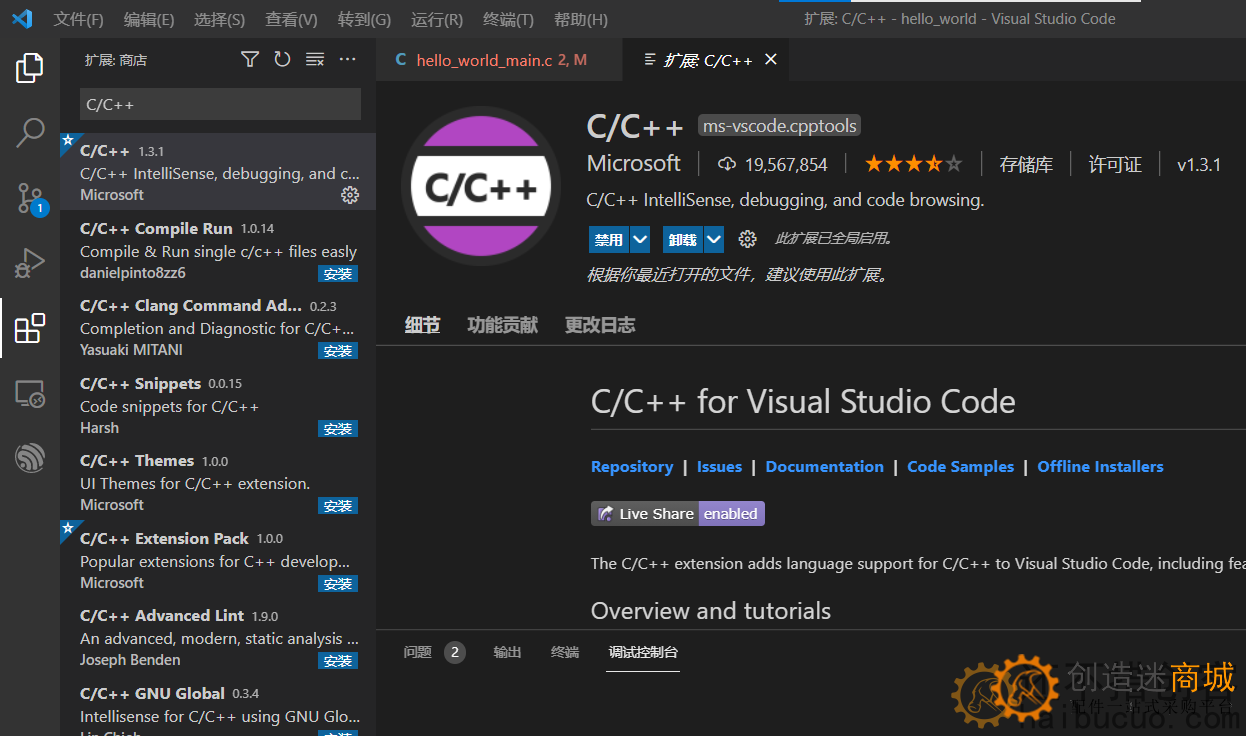The height and width of the screenshot is (736, 1246).
Task: Close the C/C++ extension tab
Action: click(771, 60)
